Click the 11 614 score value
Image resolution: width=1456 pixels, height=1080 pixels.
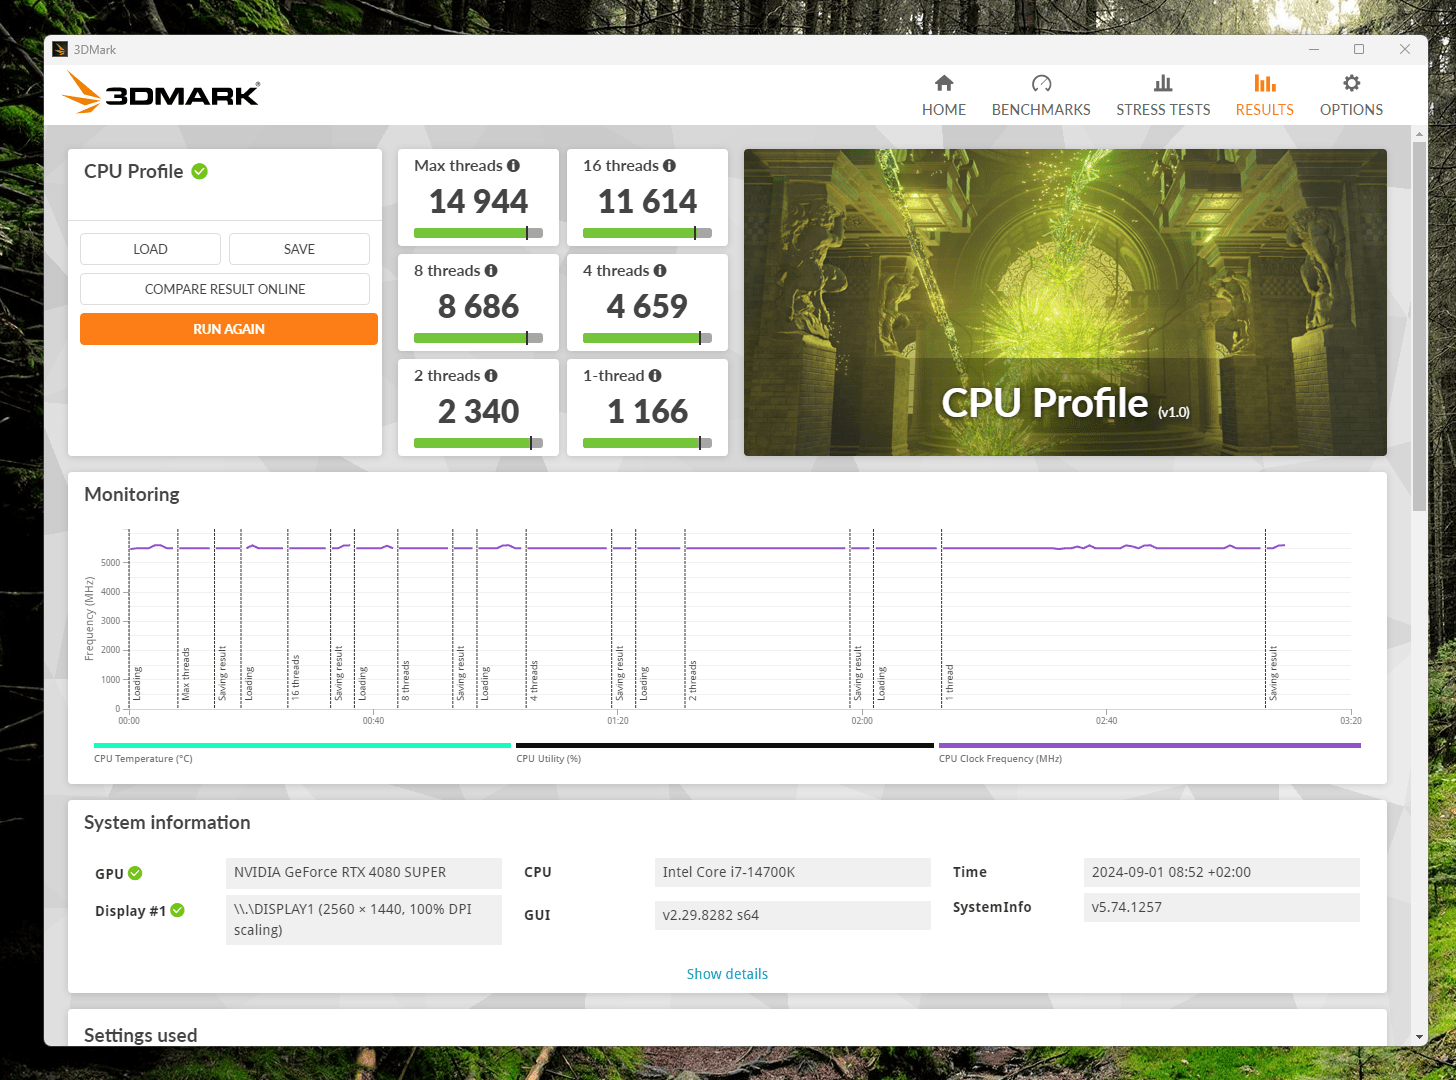pos(647,202)
